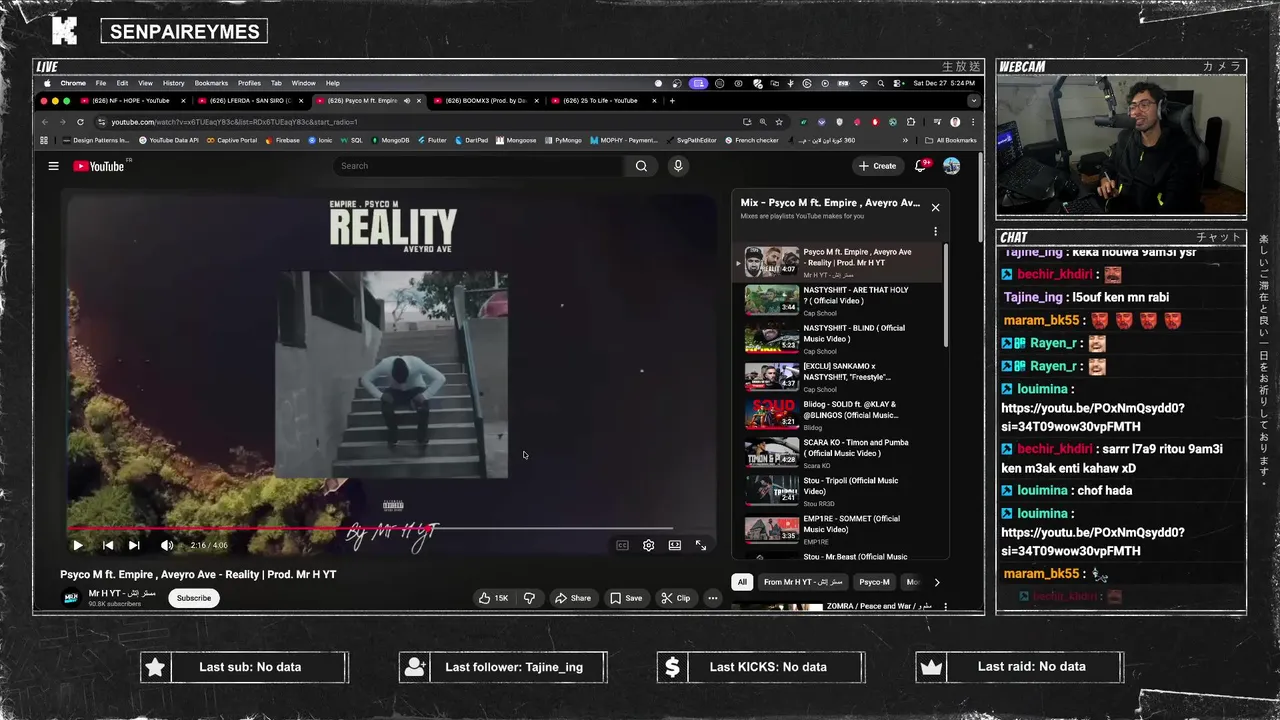Reload the current page
The width and height of the screenshot is (1280, 720).
pyautogui.click(x=80, y=122)
